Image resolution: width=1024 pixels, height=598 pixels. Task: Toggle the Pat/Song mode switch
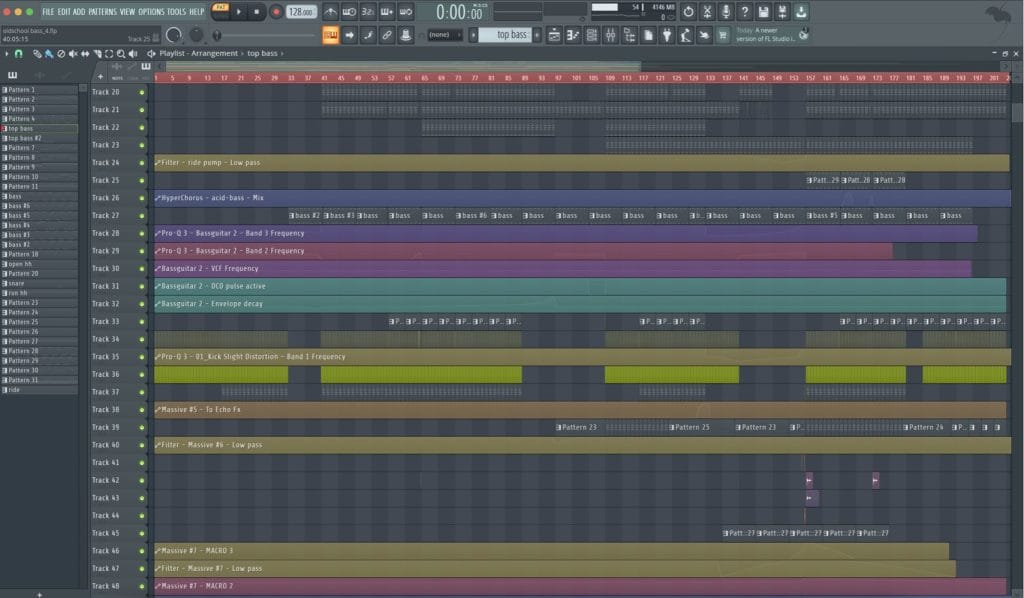[221, 11]
